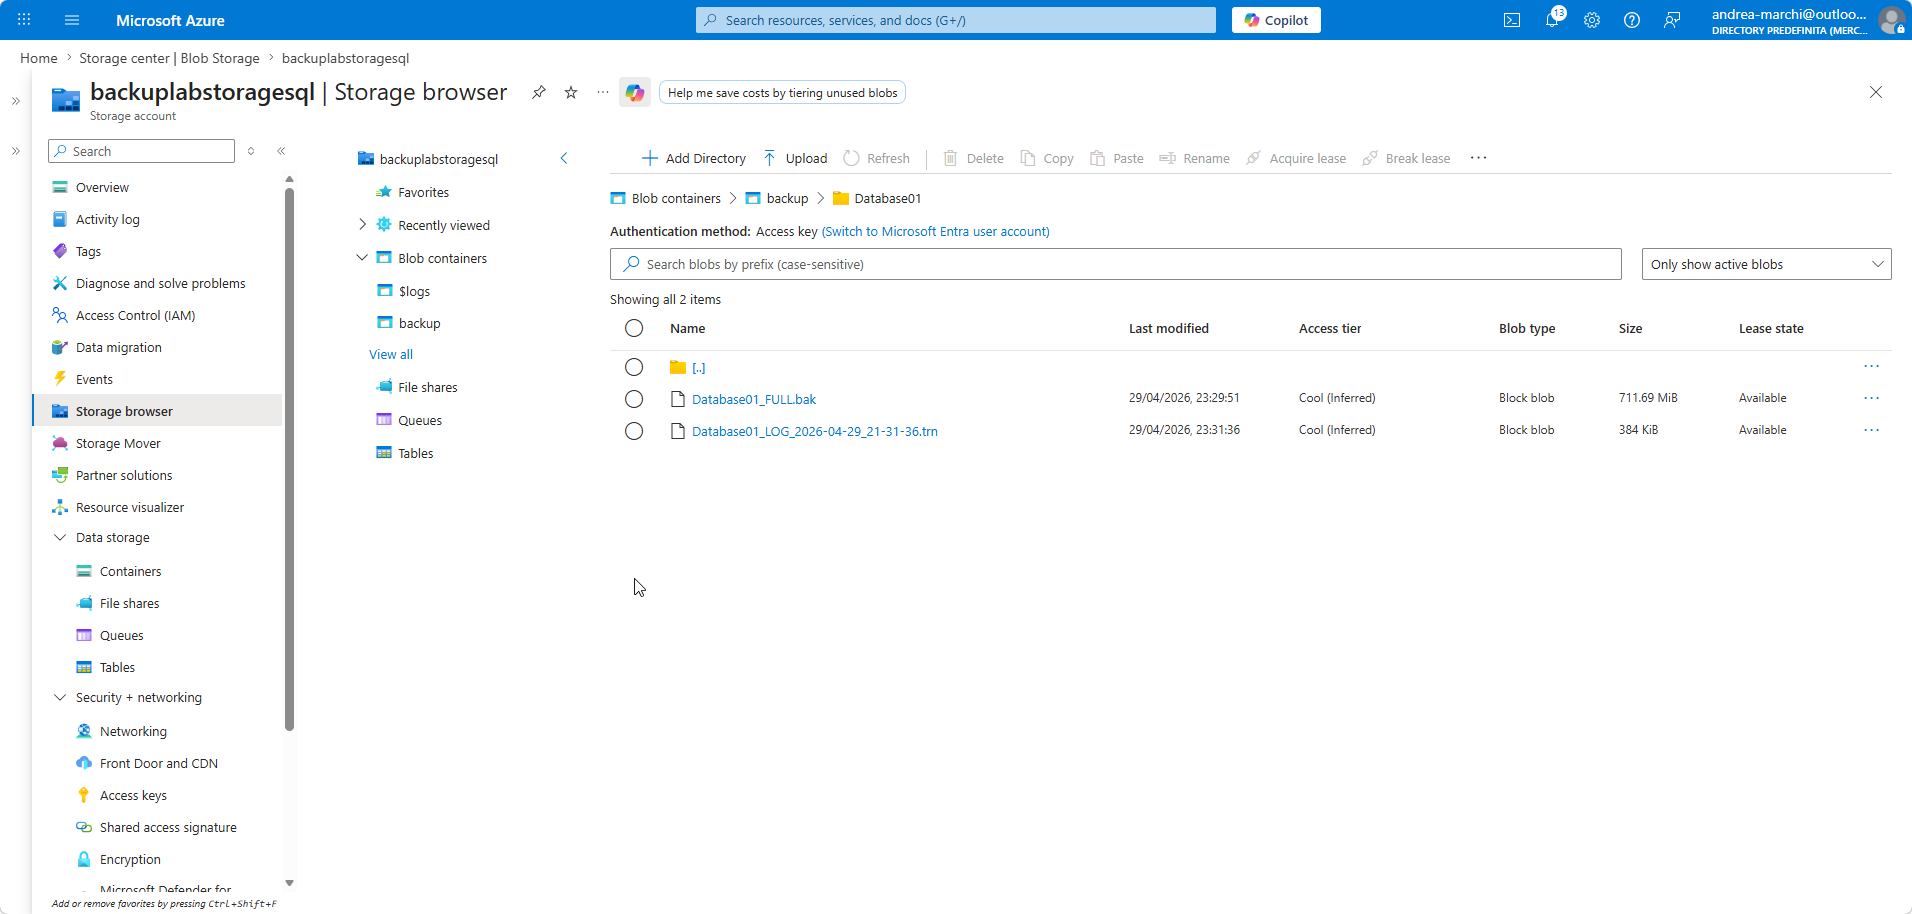Collapse the Data storage section
Screen dimensions: 1912x914
(60, 537)
